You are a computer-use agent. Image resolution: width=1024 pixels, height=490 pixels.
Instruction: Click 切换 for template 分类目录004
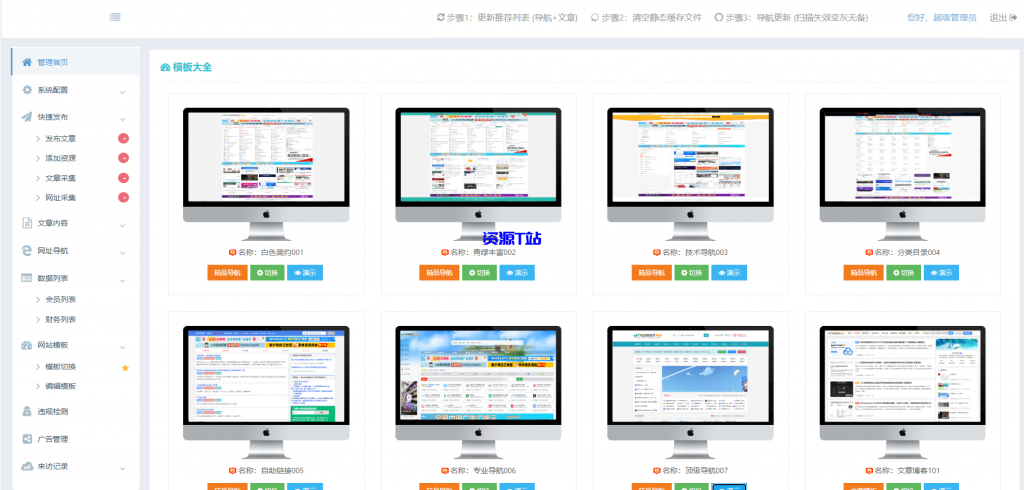click(903, 273)
